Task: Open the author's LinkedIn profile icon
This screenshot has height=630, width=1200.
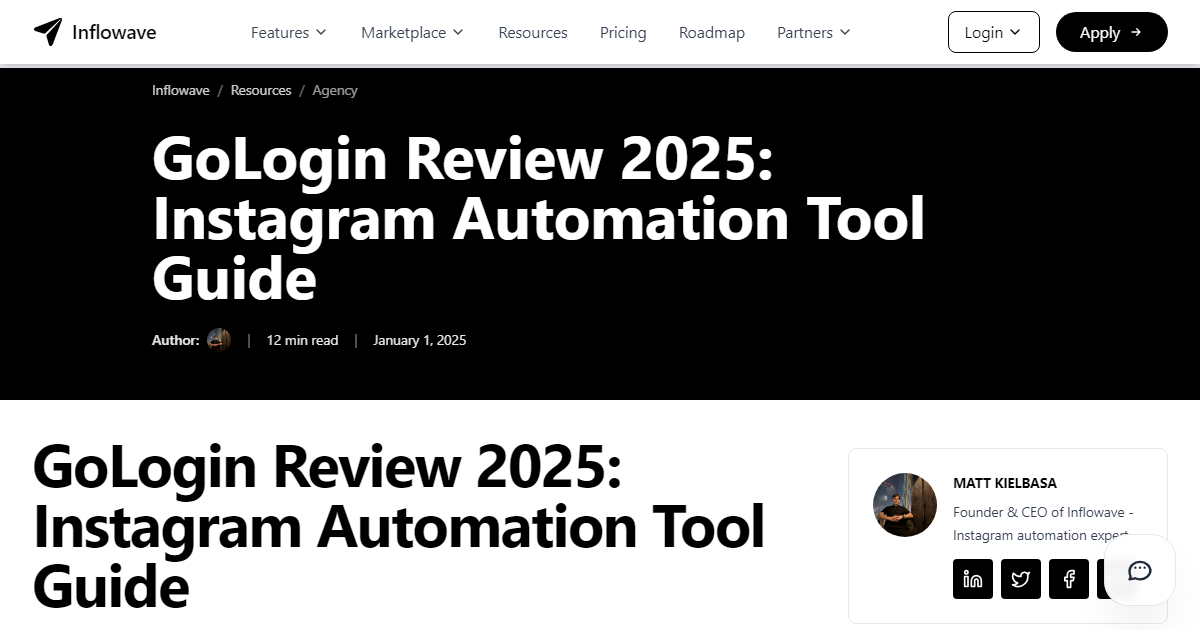Action: tap(973, 579)
